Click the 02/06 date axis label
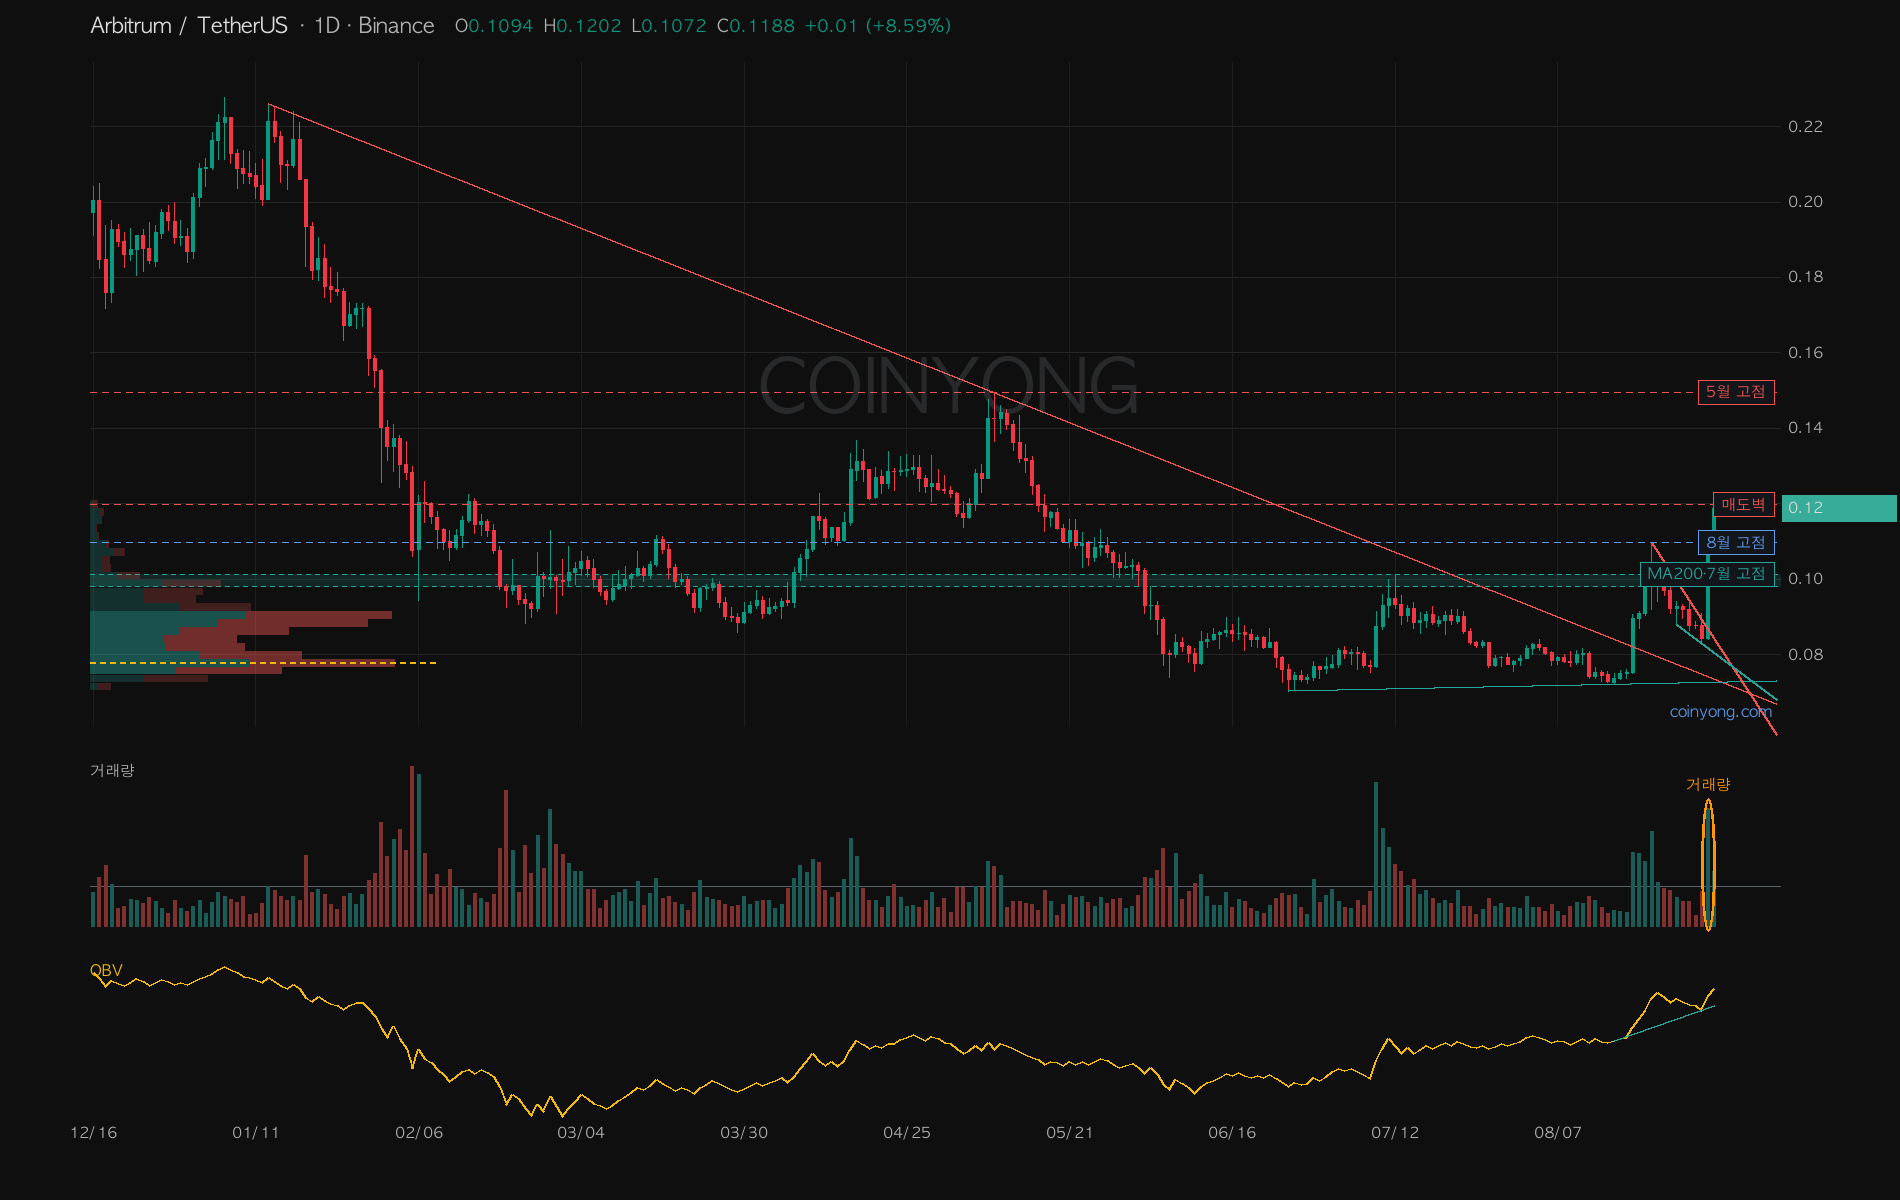This screenshot has height=1200, width=1900. pyautogui.click(x=419, y=1133)
